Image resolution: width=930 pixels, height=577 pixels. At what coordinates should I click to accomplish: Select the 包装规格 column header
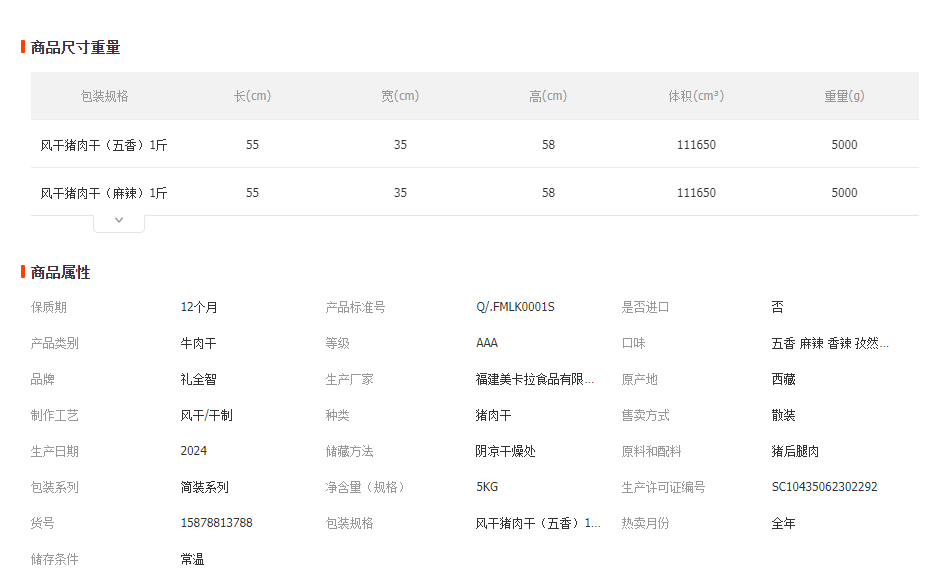(105, 96)
